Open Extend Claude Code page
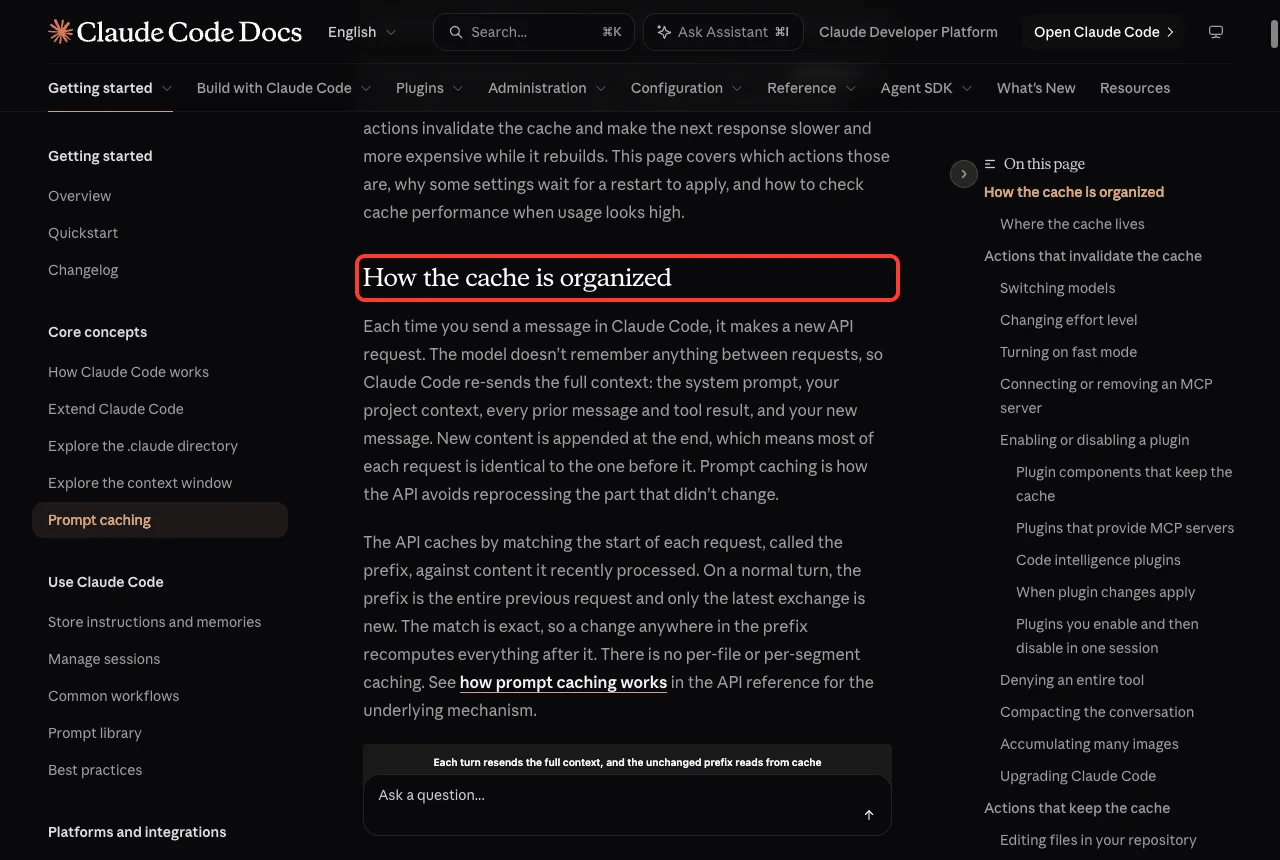The height and width of the screenshot is (860, 1280). [116, 409]
